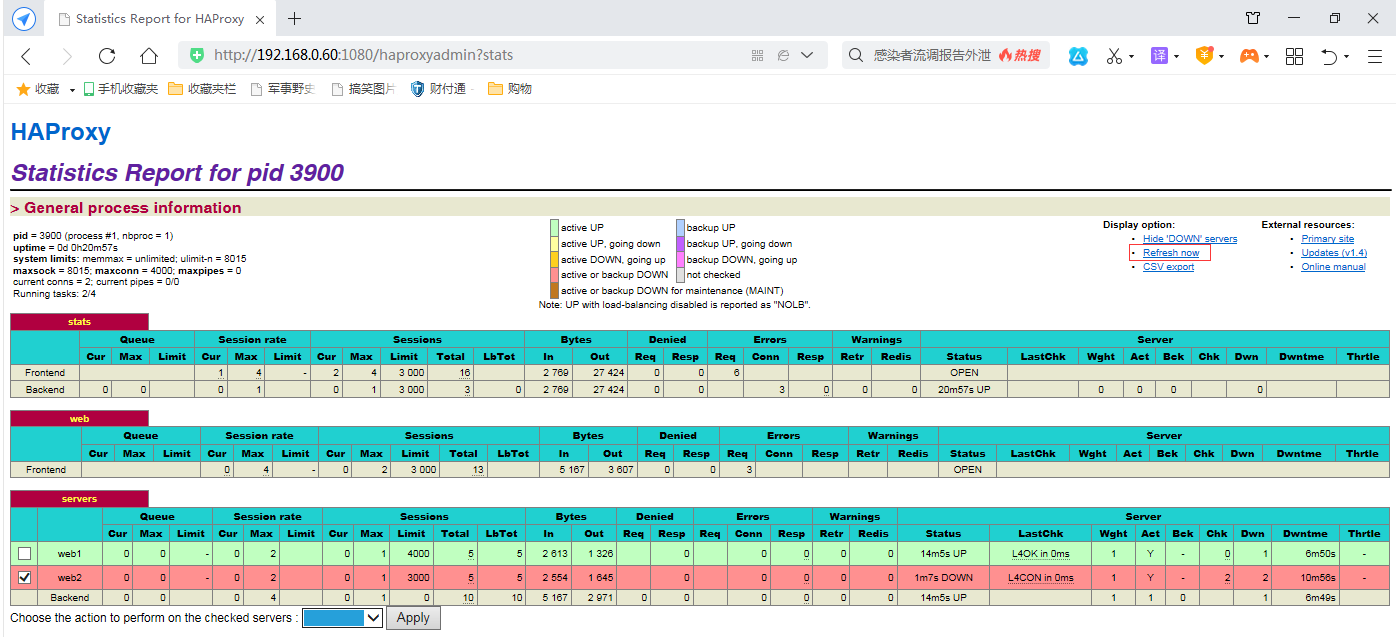Expand the address bar history dropdown arrow
The image size is (1396, 637).
pyautogui.click(x=807, y=56)
